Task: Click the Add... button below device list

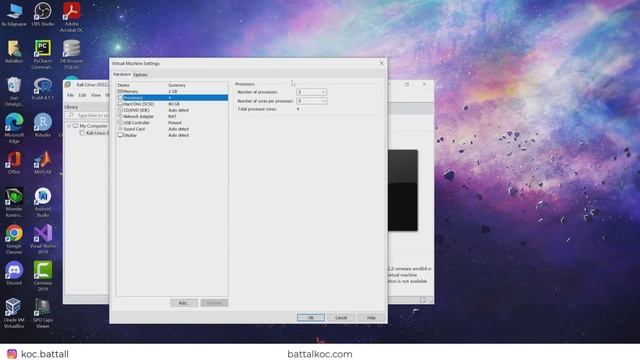Action: (184, 303)
